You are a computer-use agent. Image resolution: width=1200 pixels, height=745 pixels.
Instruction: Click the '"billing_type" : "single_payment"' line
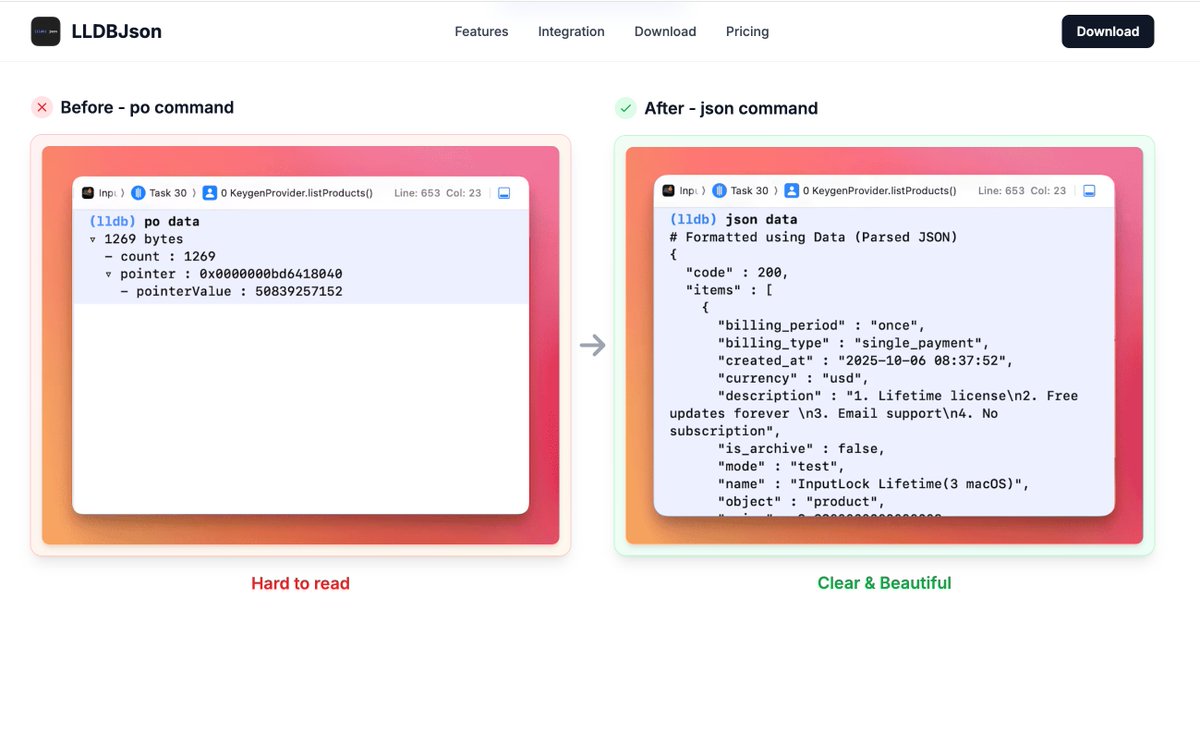pos(853,343)
